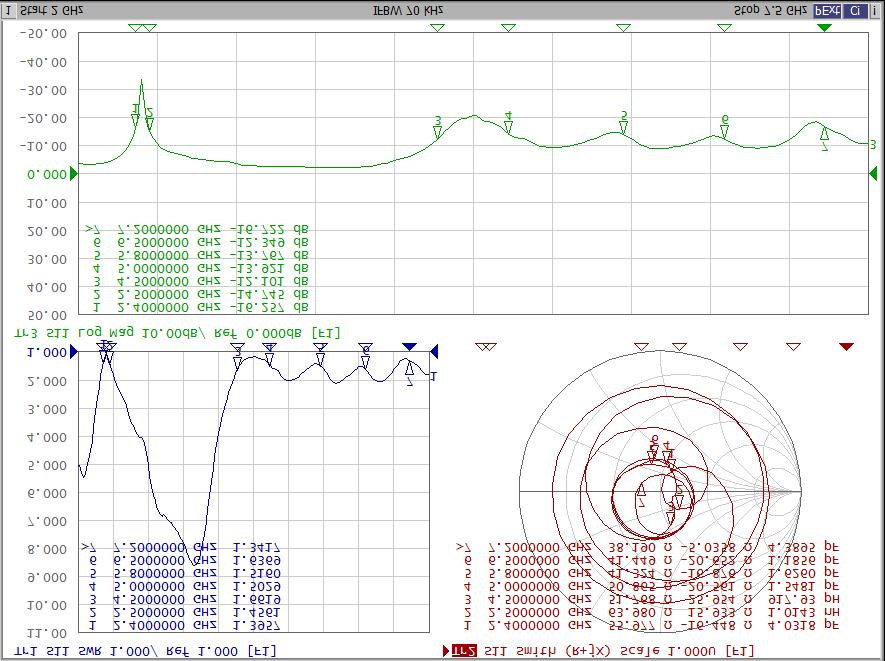Click the Ci correction status indicator icon
885x661 pixels.
coord(854,9)
